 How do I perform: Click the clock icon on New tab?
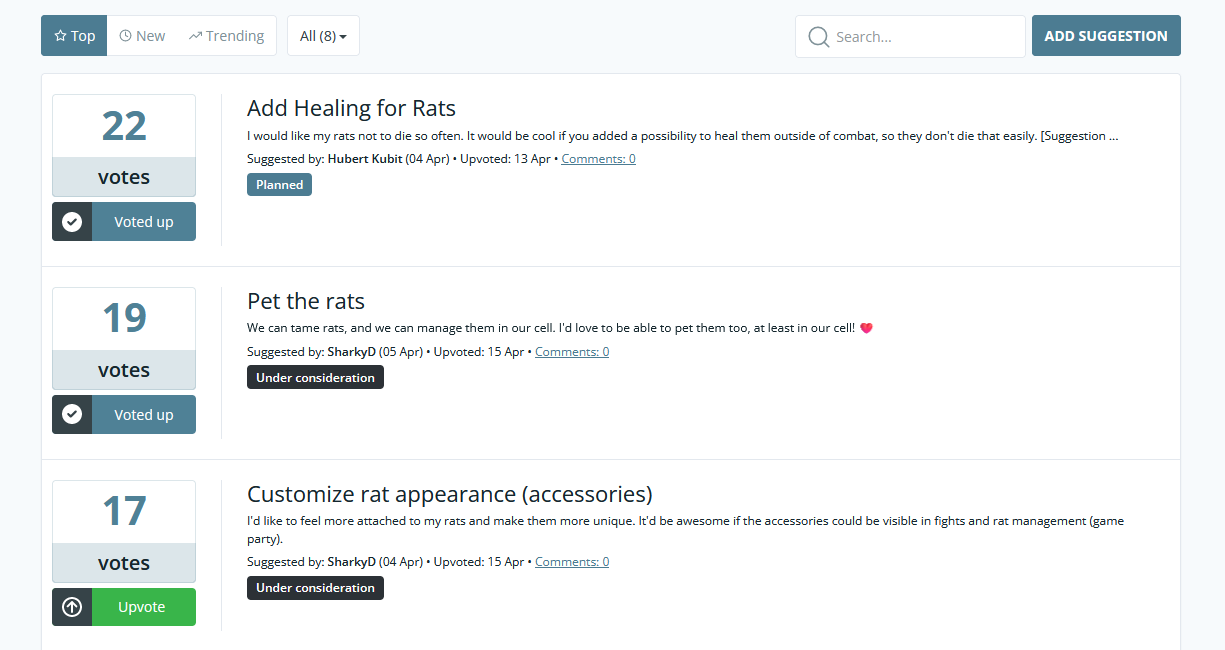tap(125, 36)
